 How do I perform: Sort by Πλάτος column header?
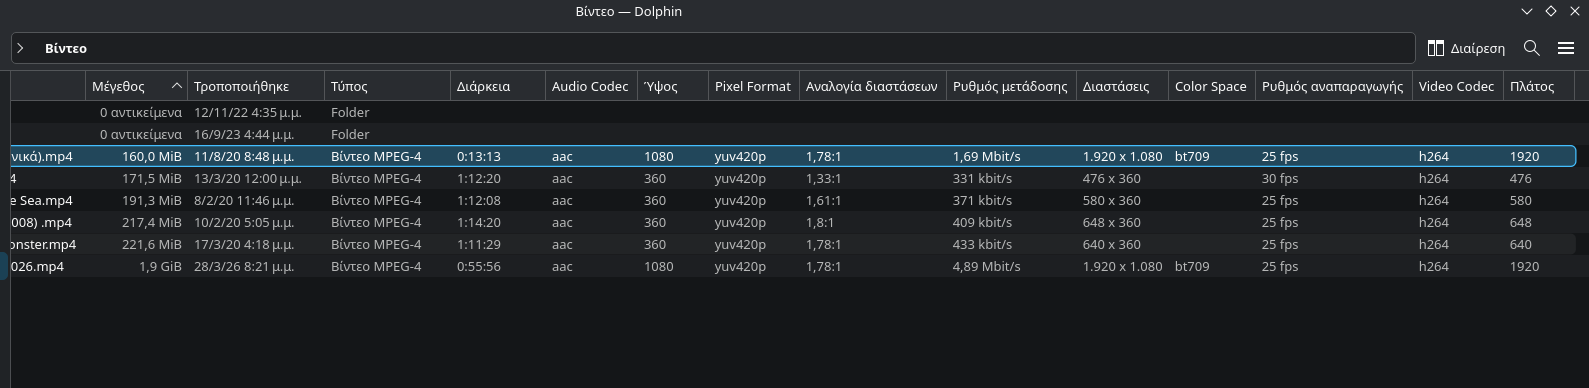coord(1539,86)
